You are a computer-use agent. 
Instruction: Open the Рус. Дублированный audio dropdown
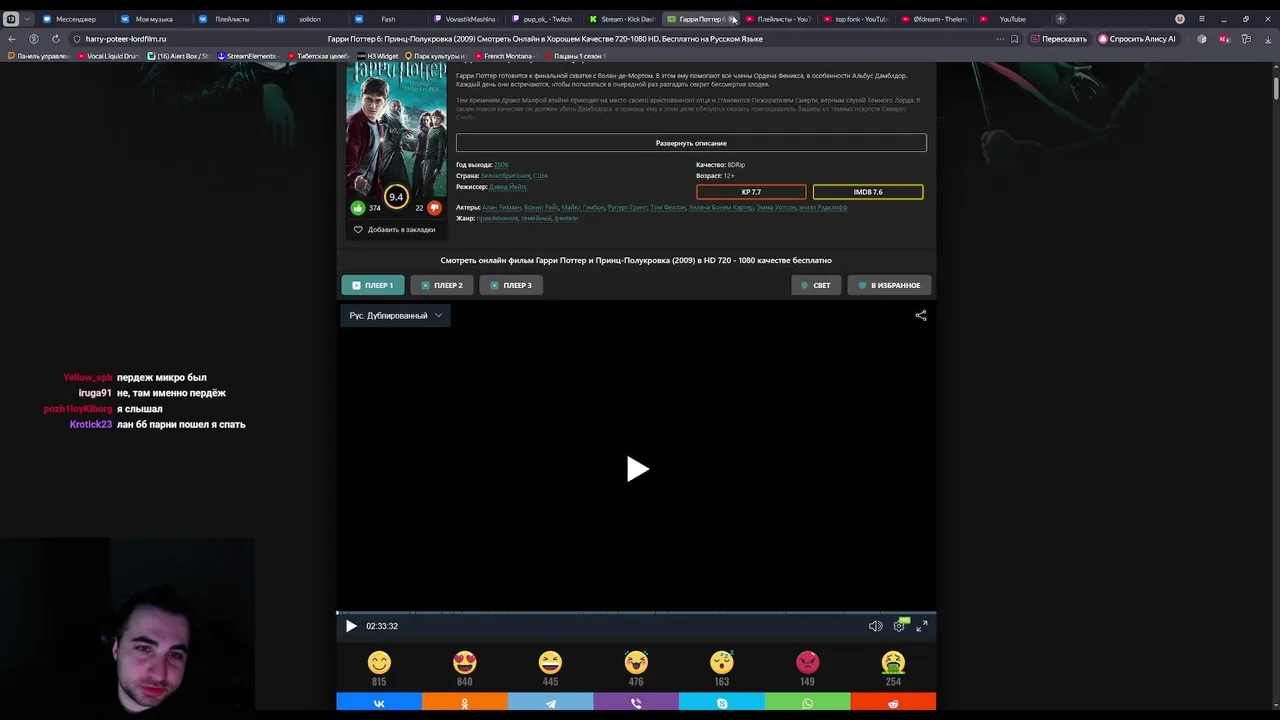click(x=395, y=315)
